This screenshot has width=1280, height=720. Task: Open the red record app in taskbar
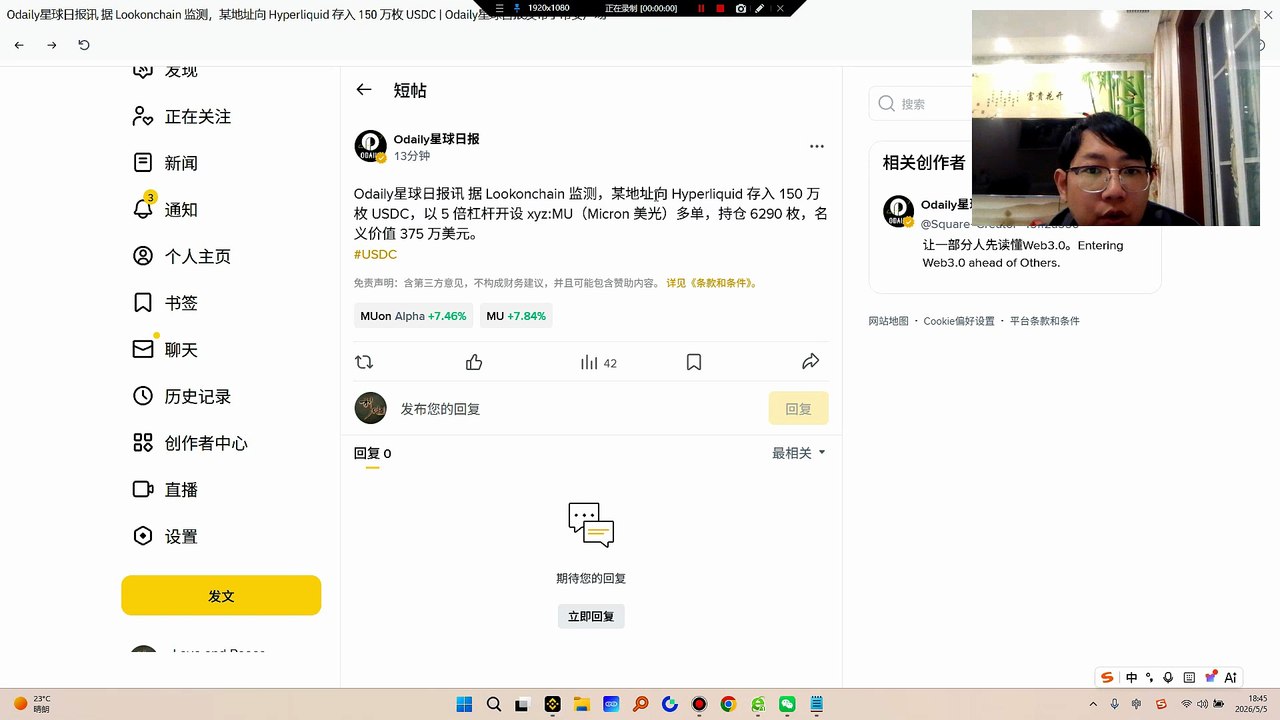(699, 704)
